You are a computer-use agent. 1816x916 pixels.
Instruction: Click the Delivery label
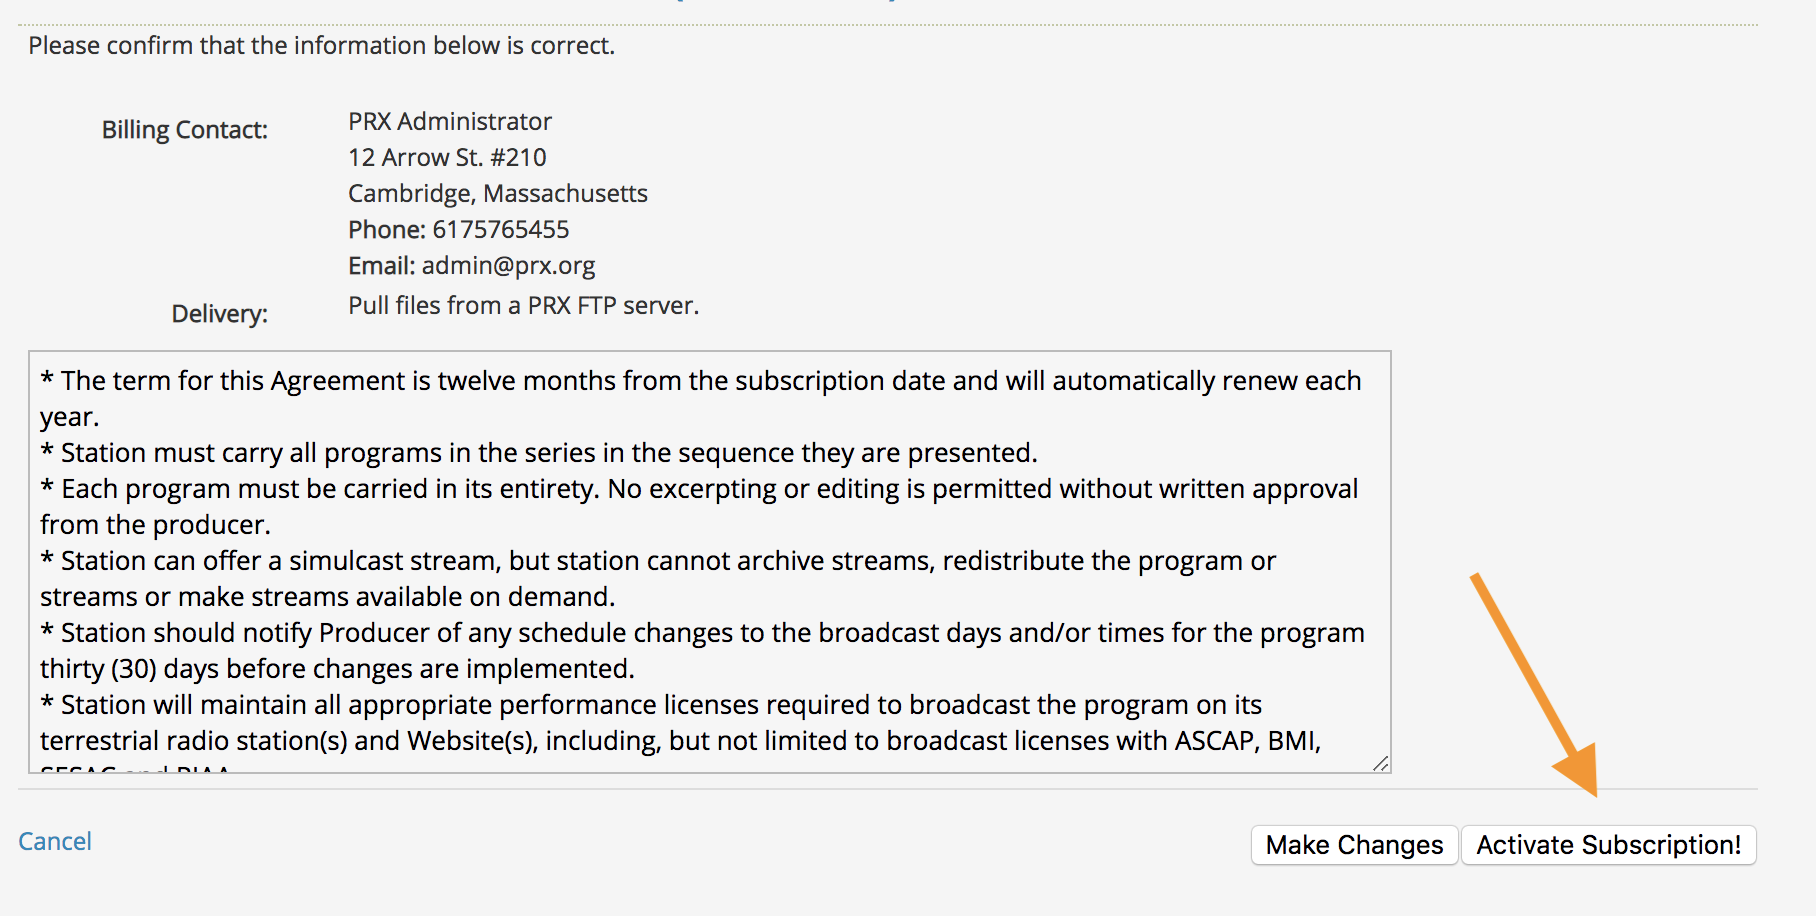tap(220, 314)
